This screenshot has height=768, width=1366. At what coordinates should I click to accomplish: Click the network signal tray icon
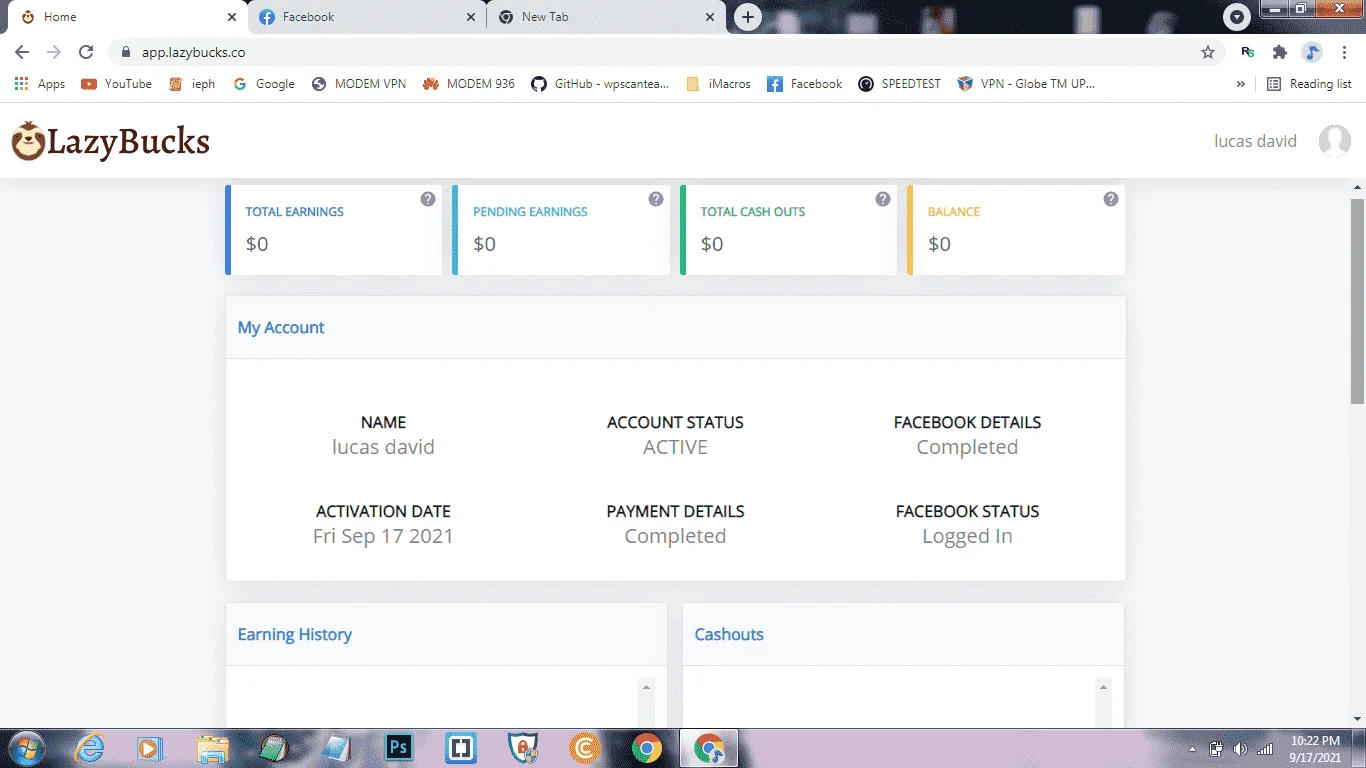(1265, 749)
